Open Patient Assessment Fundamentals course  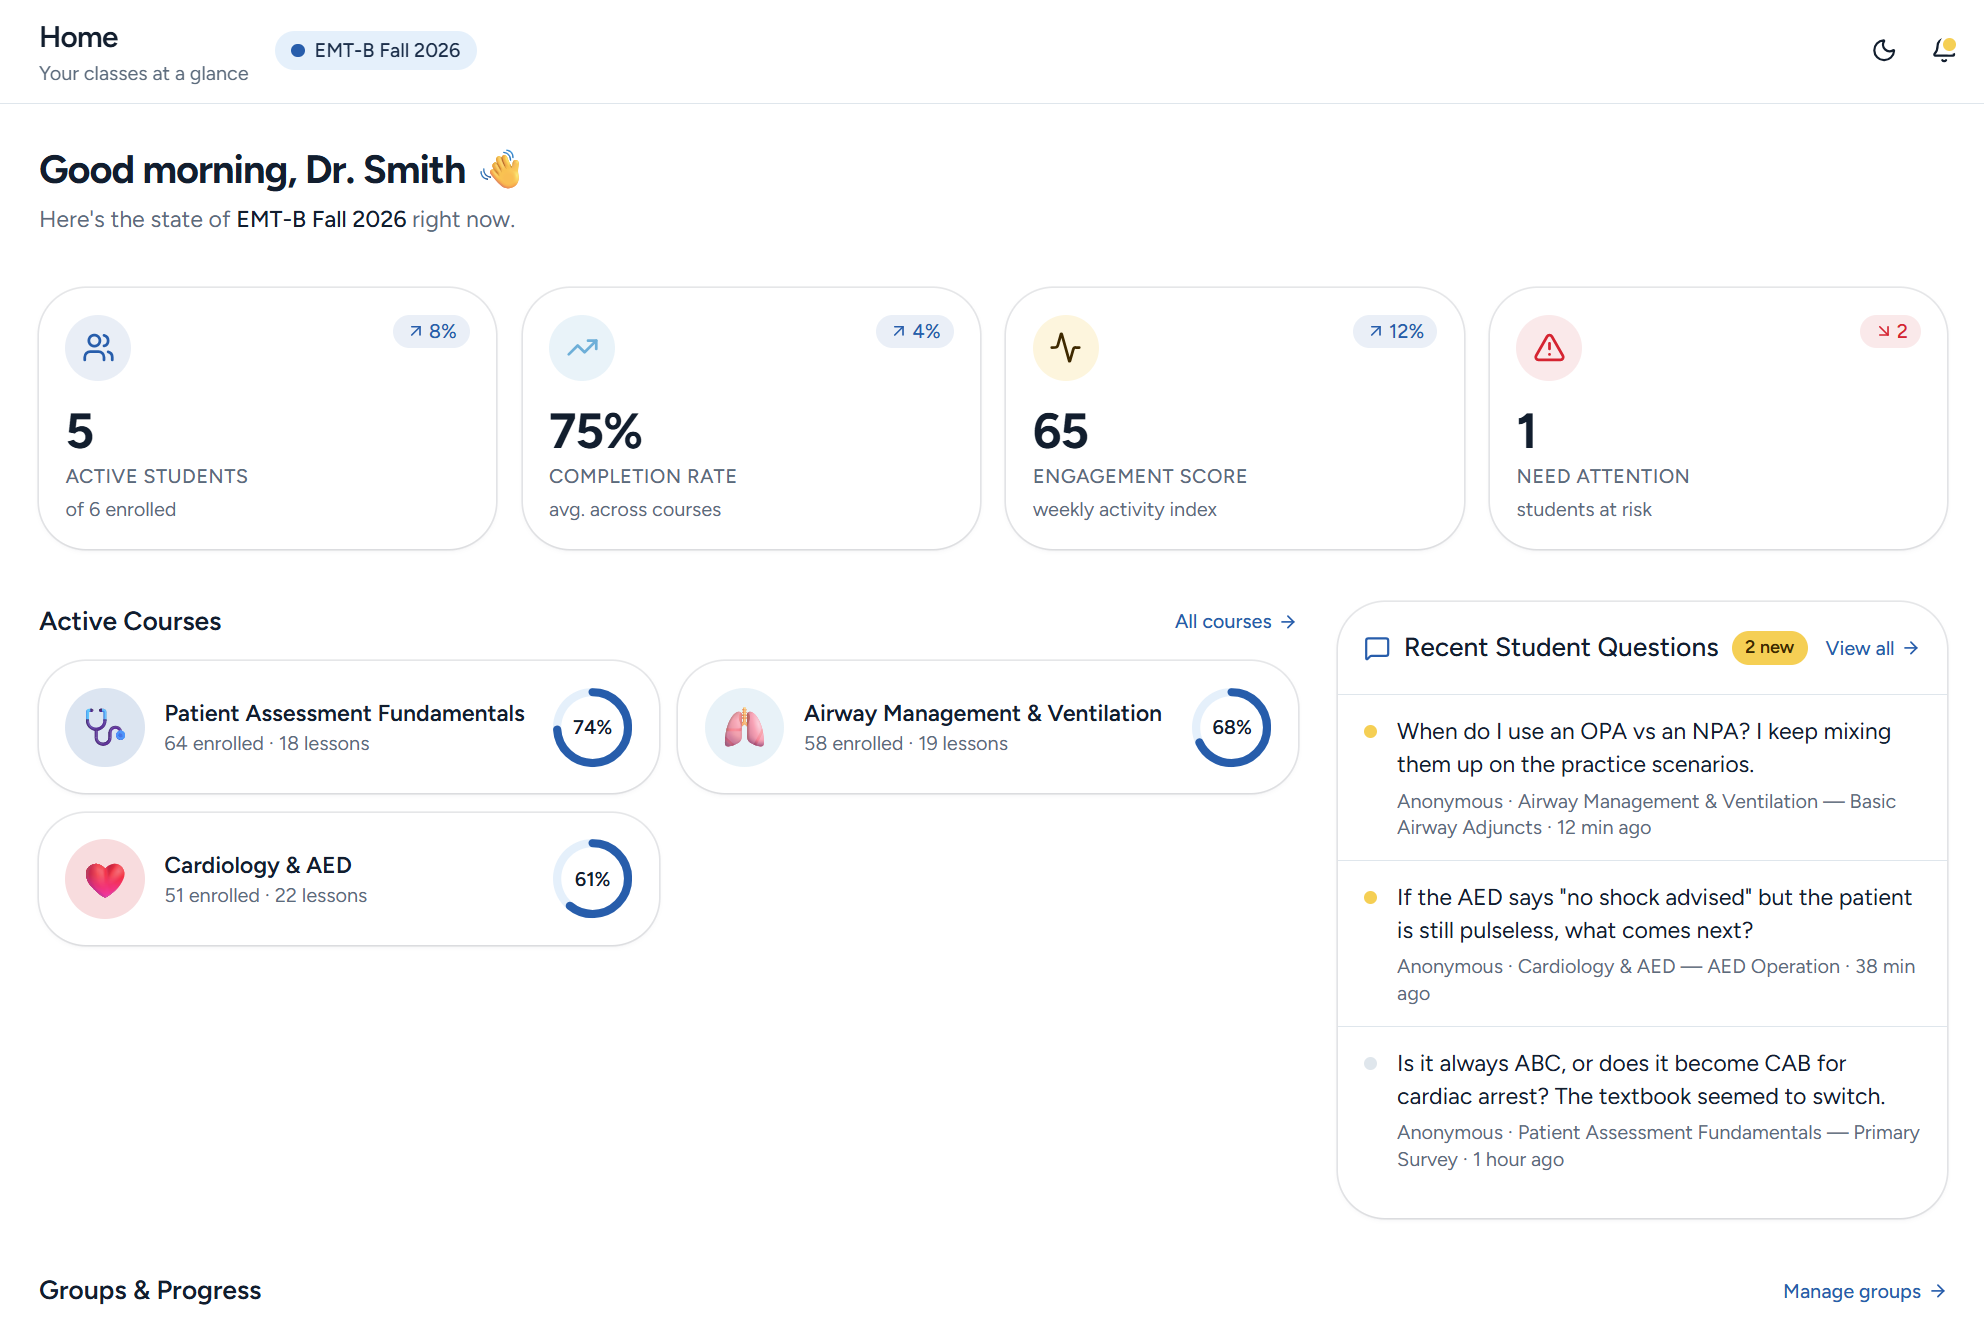(x=349, y=727)
